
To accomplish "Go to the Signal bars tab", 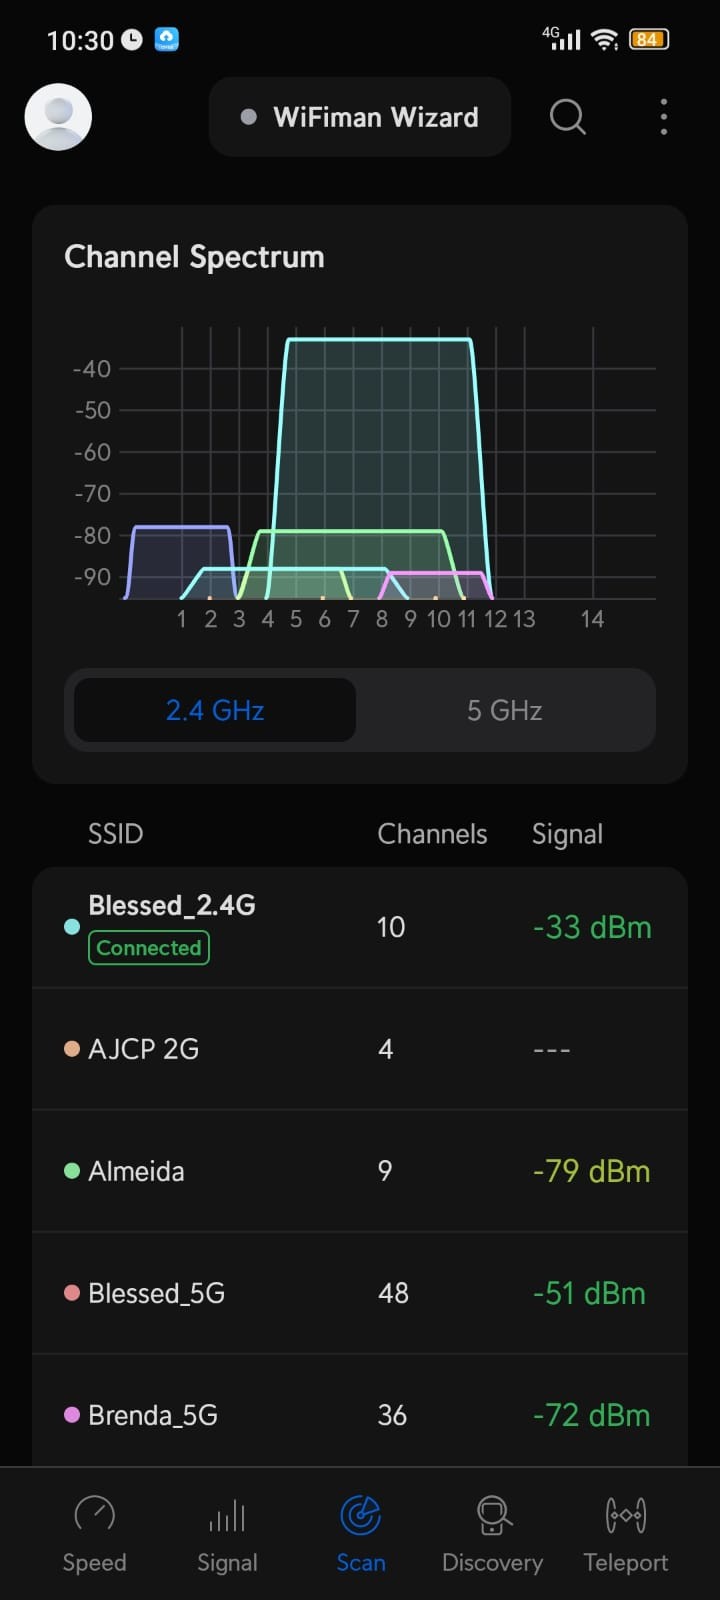I will point(227,1516).
